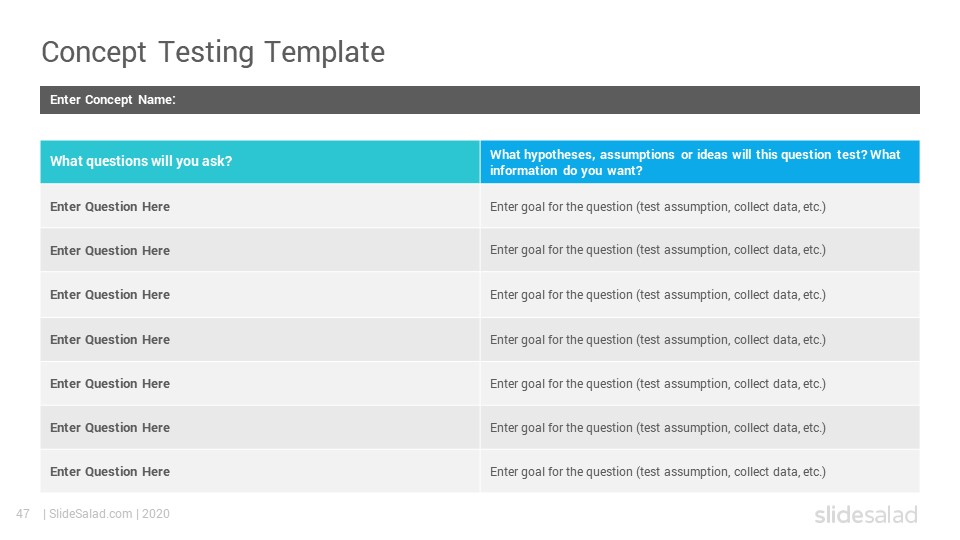Click the Concept Testing Template title
The width and height of the screenshot is (960, 540).
213,53
